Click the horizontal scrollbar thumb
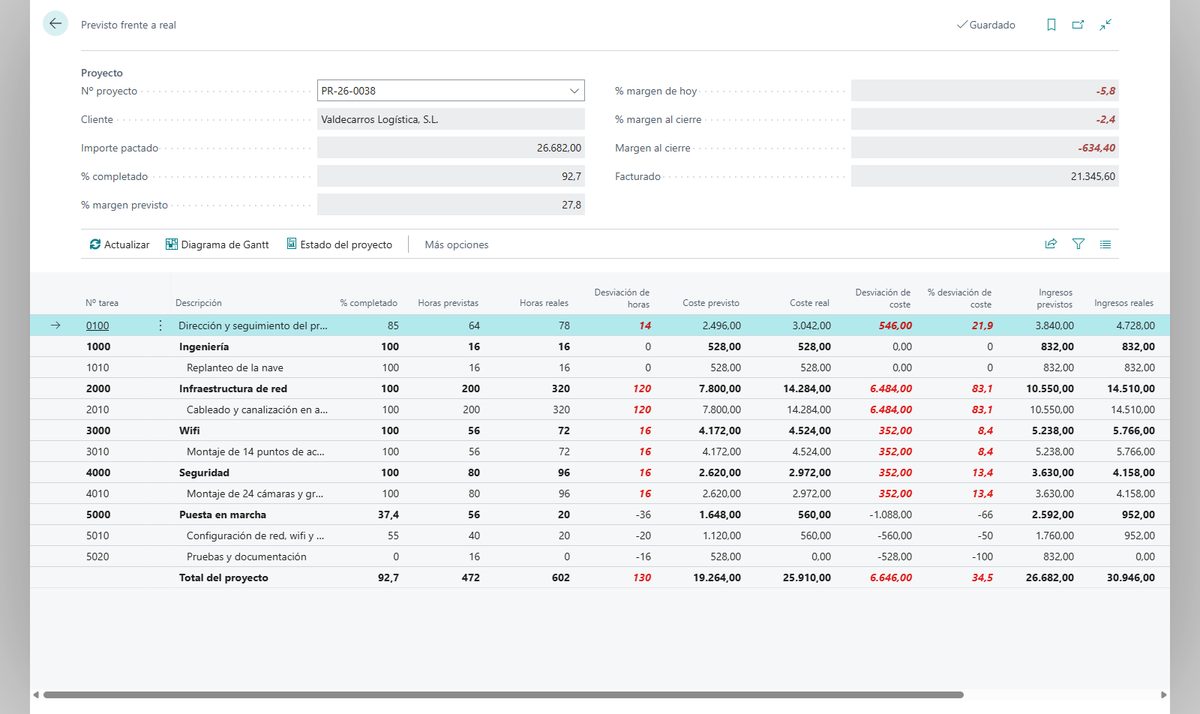Image resolution: width=1200 pixels, height=714 pixels. tap(503, 694)
